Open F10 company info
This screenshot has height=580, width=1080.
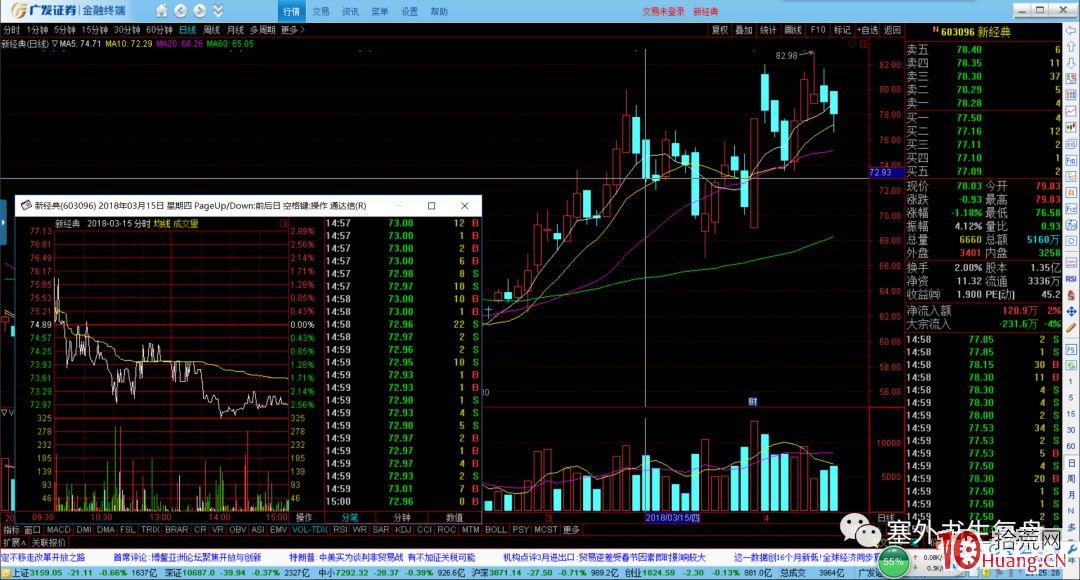(818, 30)
